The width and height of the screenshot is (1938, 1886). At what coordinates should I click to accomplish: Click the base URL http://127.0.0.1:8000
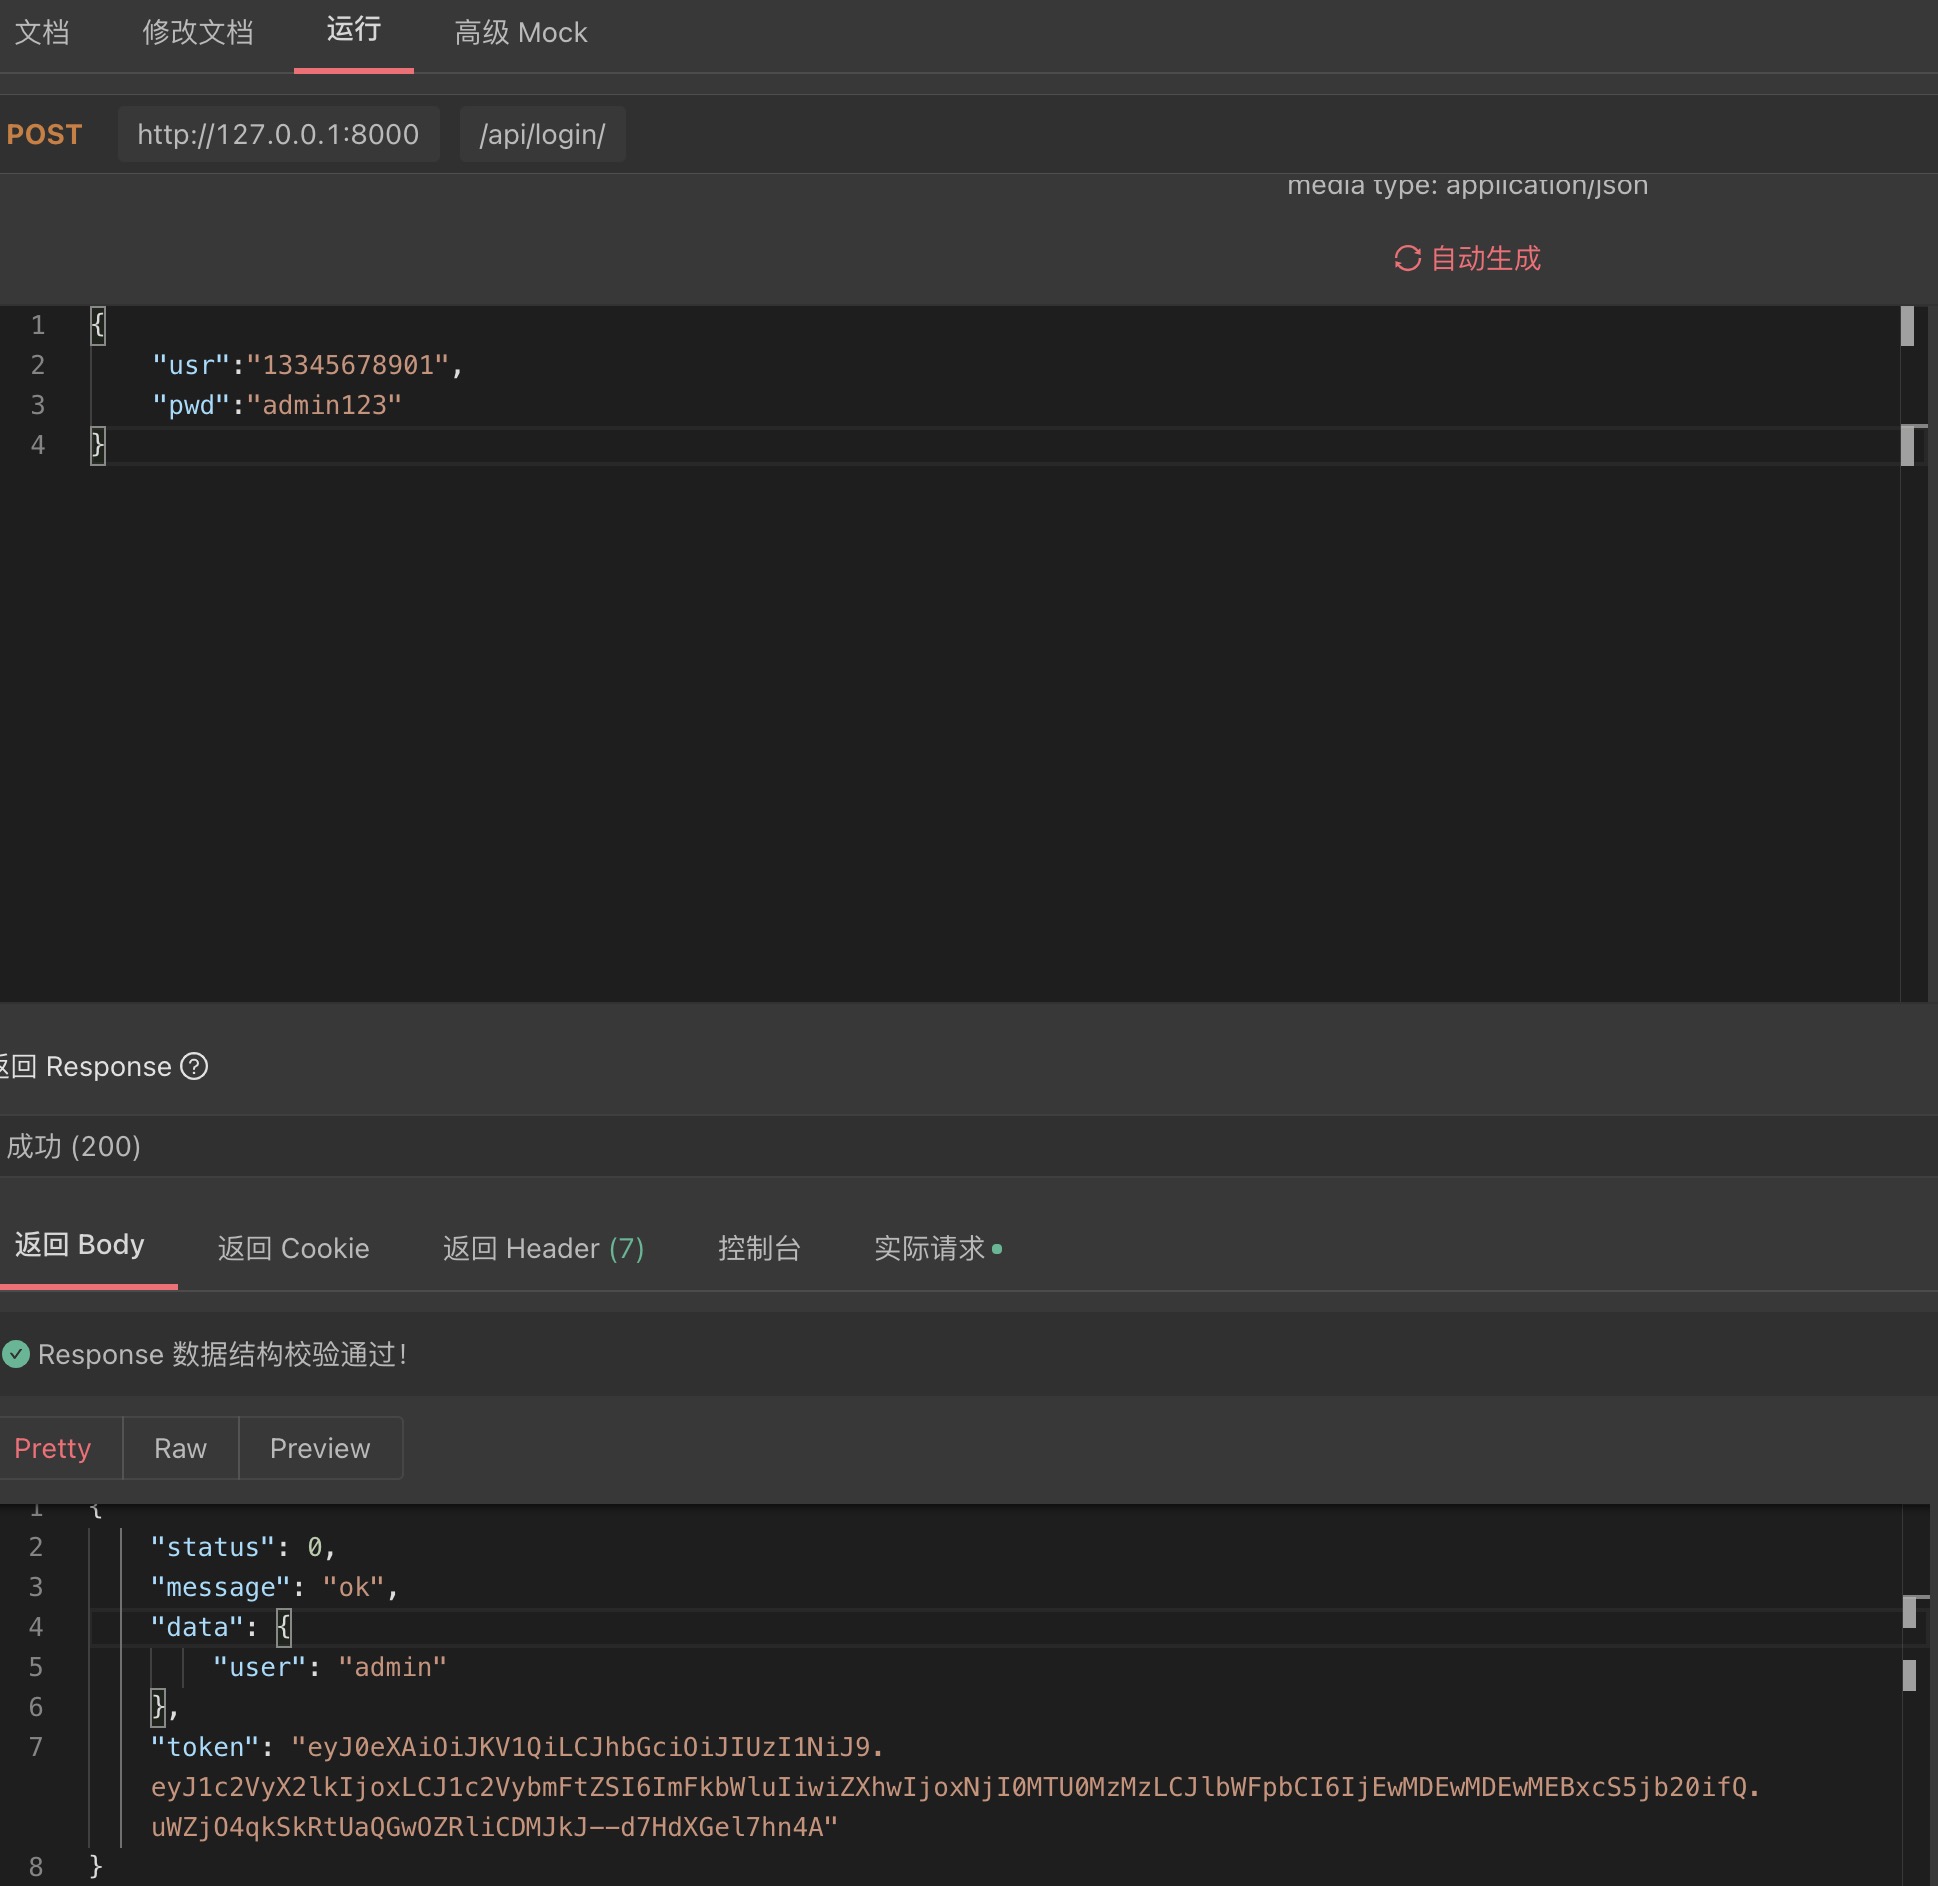[x=278, y=134]
